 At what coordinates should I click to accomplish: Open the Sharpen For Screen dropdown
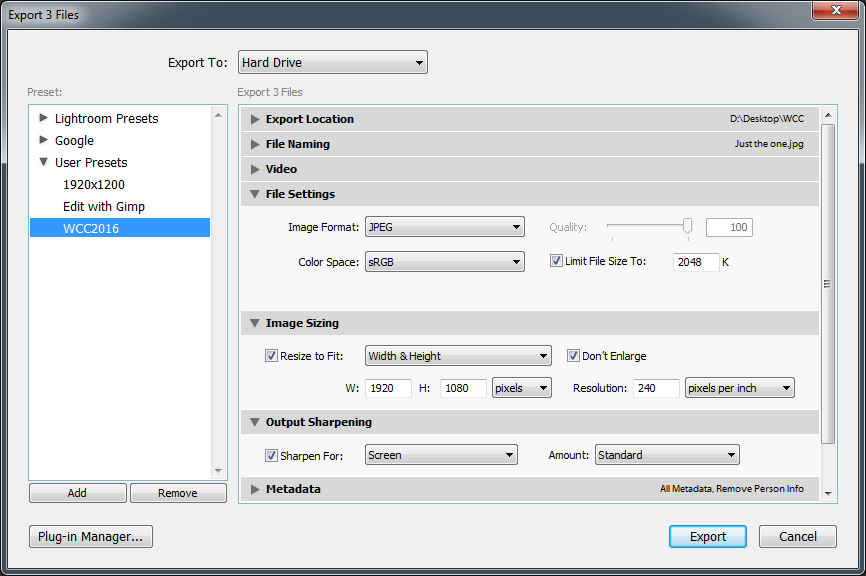pos(440,454)
